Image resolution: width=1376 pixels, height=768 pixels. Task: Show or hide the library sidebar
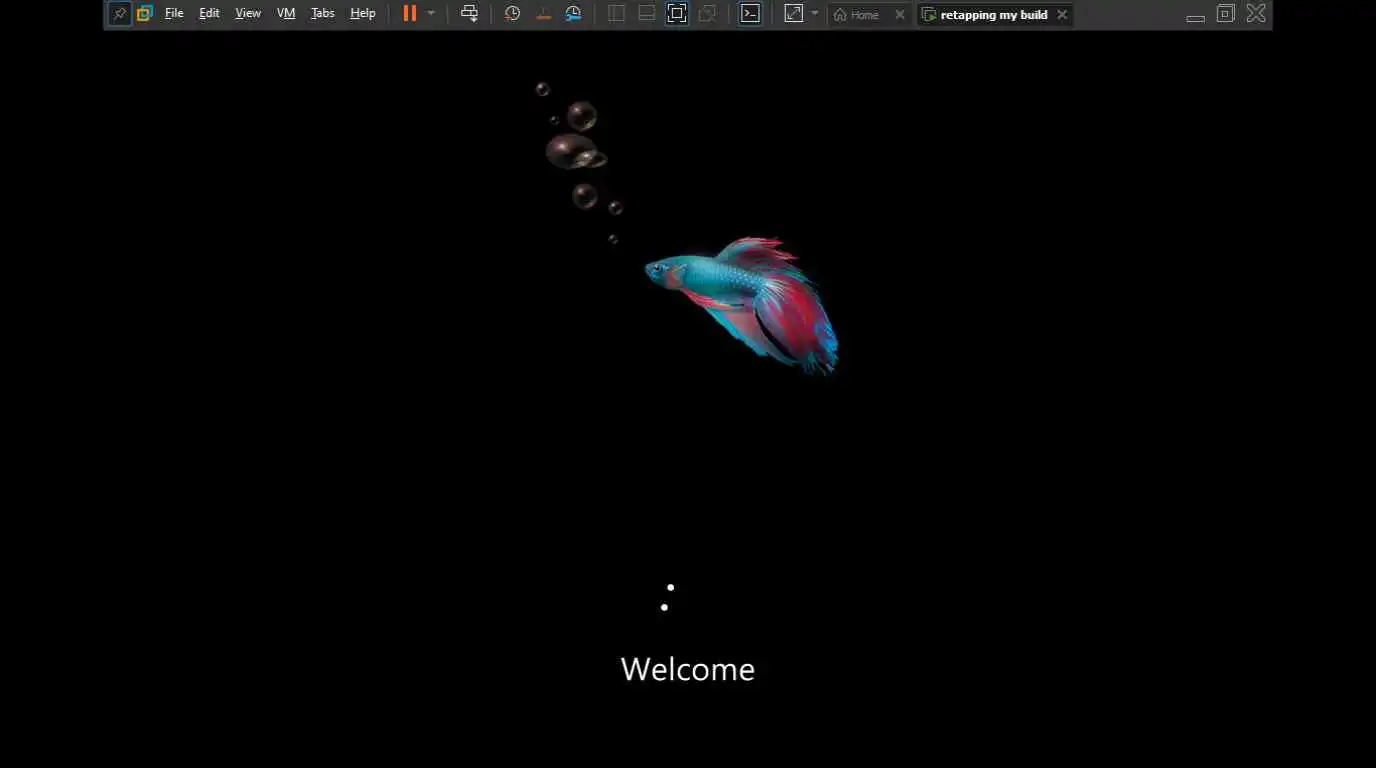pyautogui.click(x=616, y=14)
